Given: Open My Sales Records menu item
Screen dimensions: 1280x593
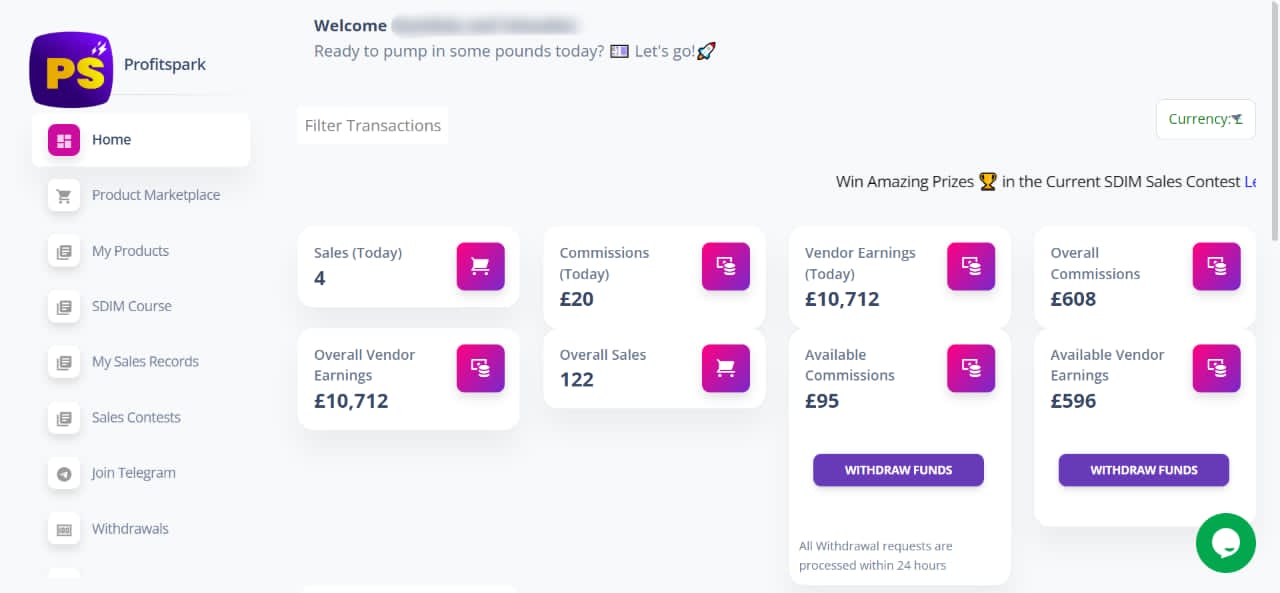Looking at the screenshot, I should pos(145,362).
